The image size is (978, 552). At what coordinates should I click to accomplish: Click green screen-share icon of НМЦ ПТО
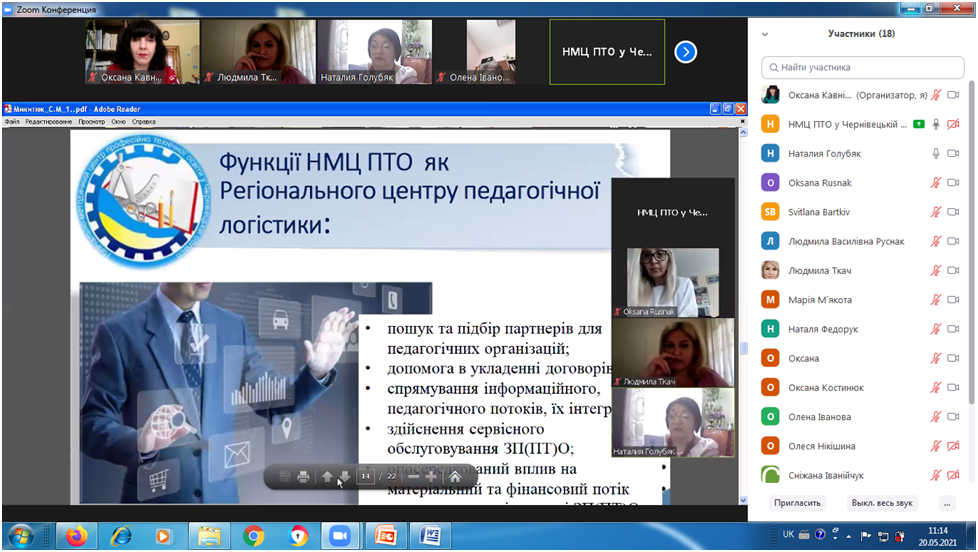coord(919,124)
